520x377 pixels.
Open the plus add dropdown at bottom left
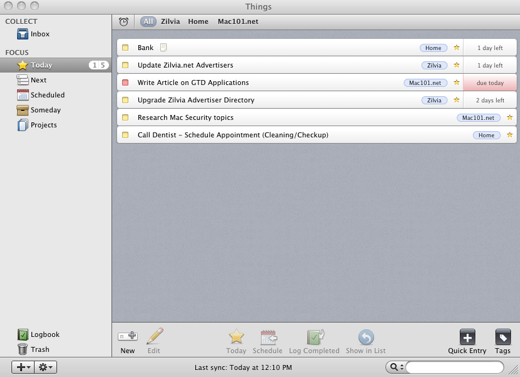click(x=23, y=367)
